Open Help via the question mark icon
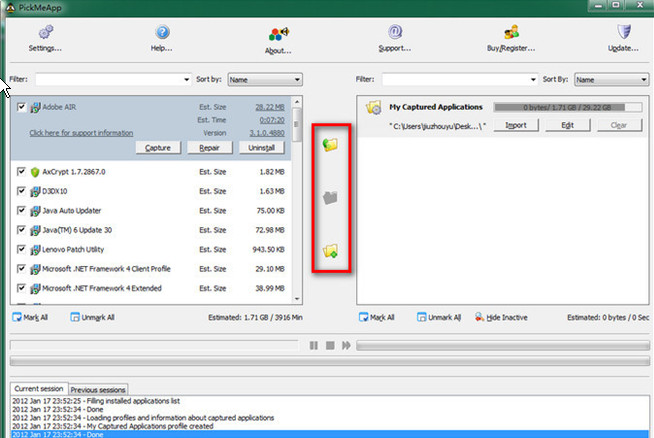 pyautogui.click(x=162, y=32)
